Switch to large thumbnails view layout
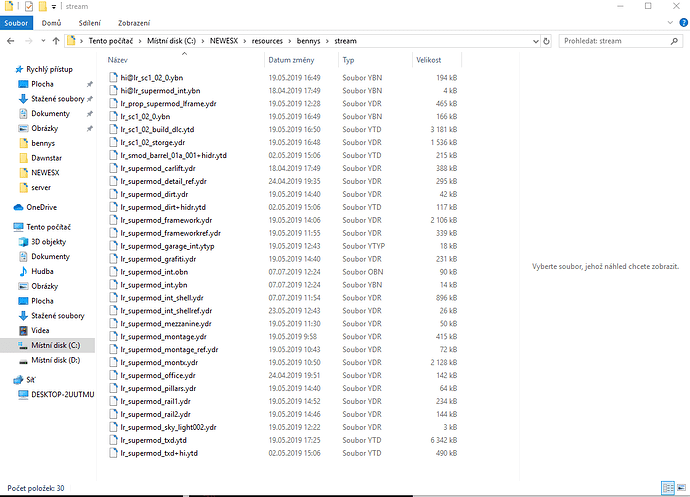 coord(681,488)
